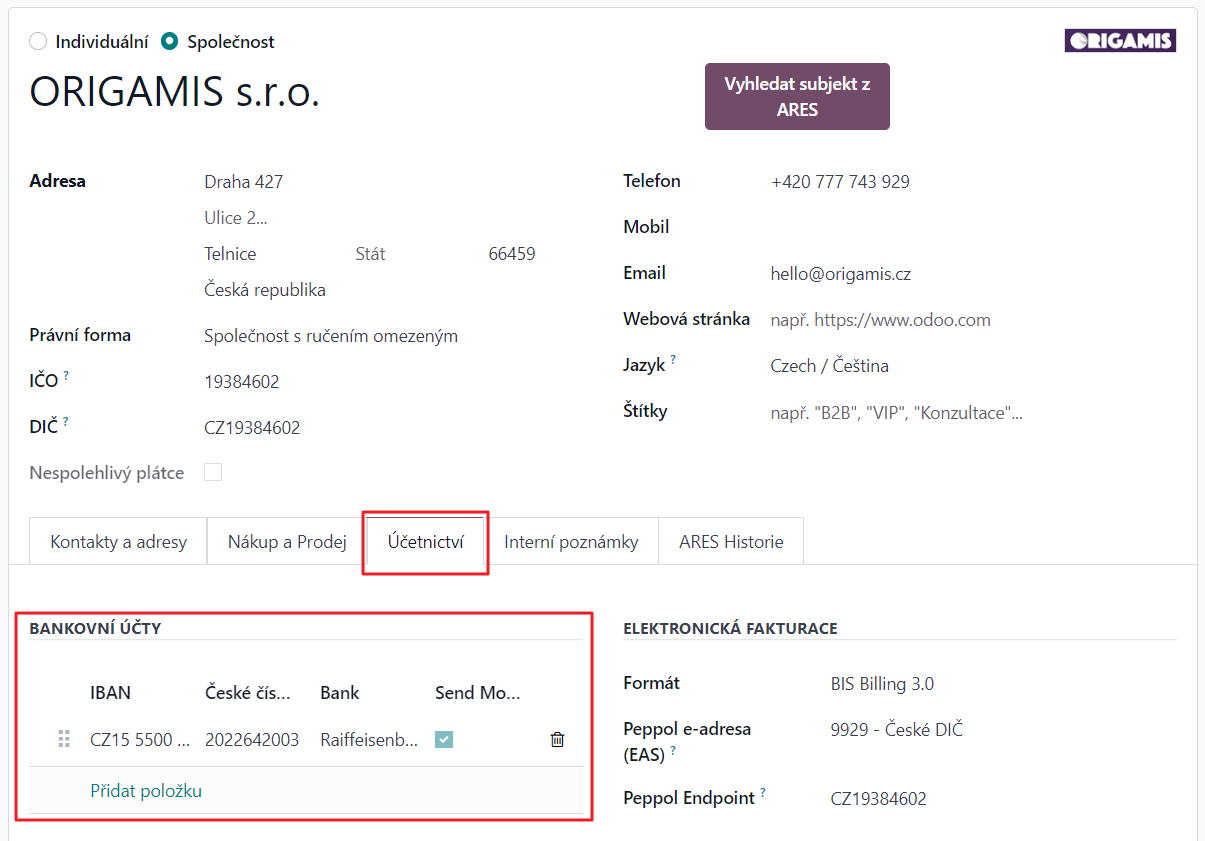Open the Formát dropdown BIS Billing 3.0
The image size is (1205, 841).
click(882, 684)
